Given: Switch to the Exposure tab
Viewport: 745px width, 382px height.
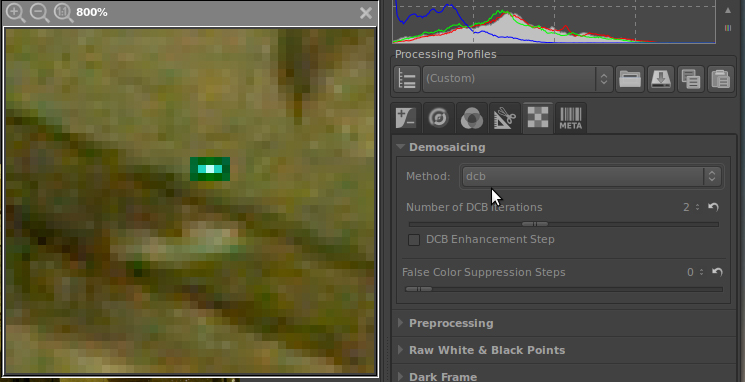Looking at the screenshot, I should 406,117.
